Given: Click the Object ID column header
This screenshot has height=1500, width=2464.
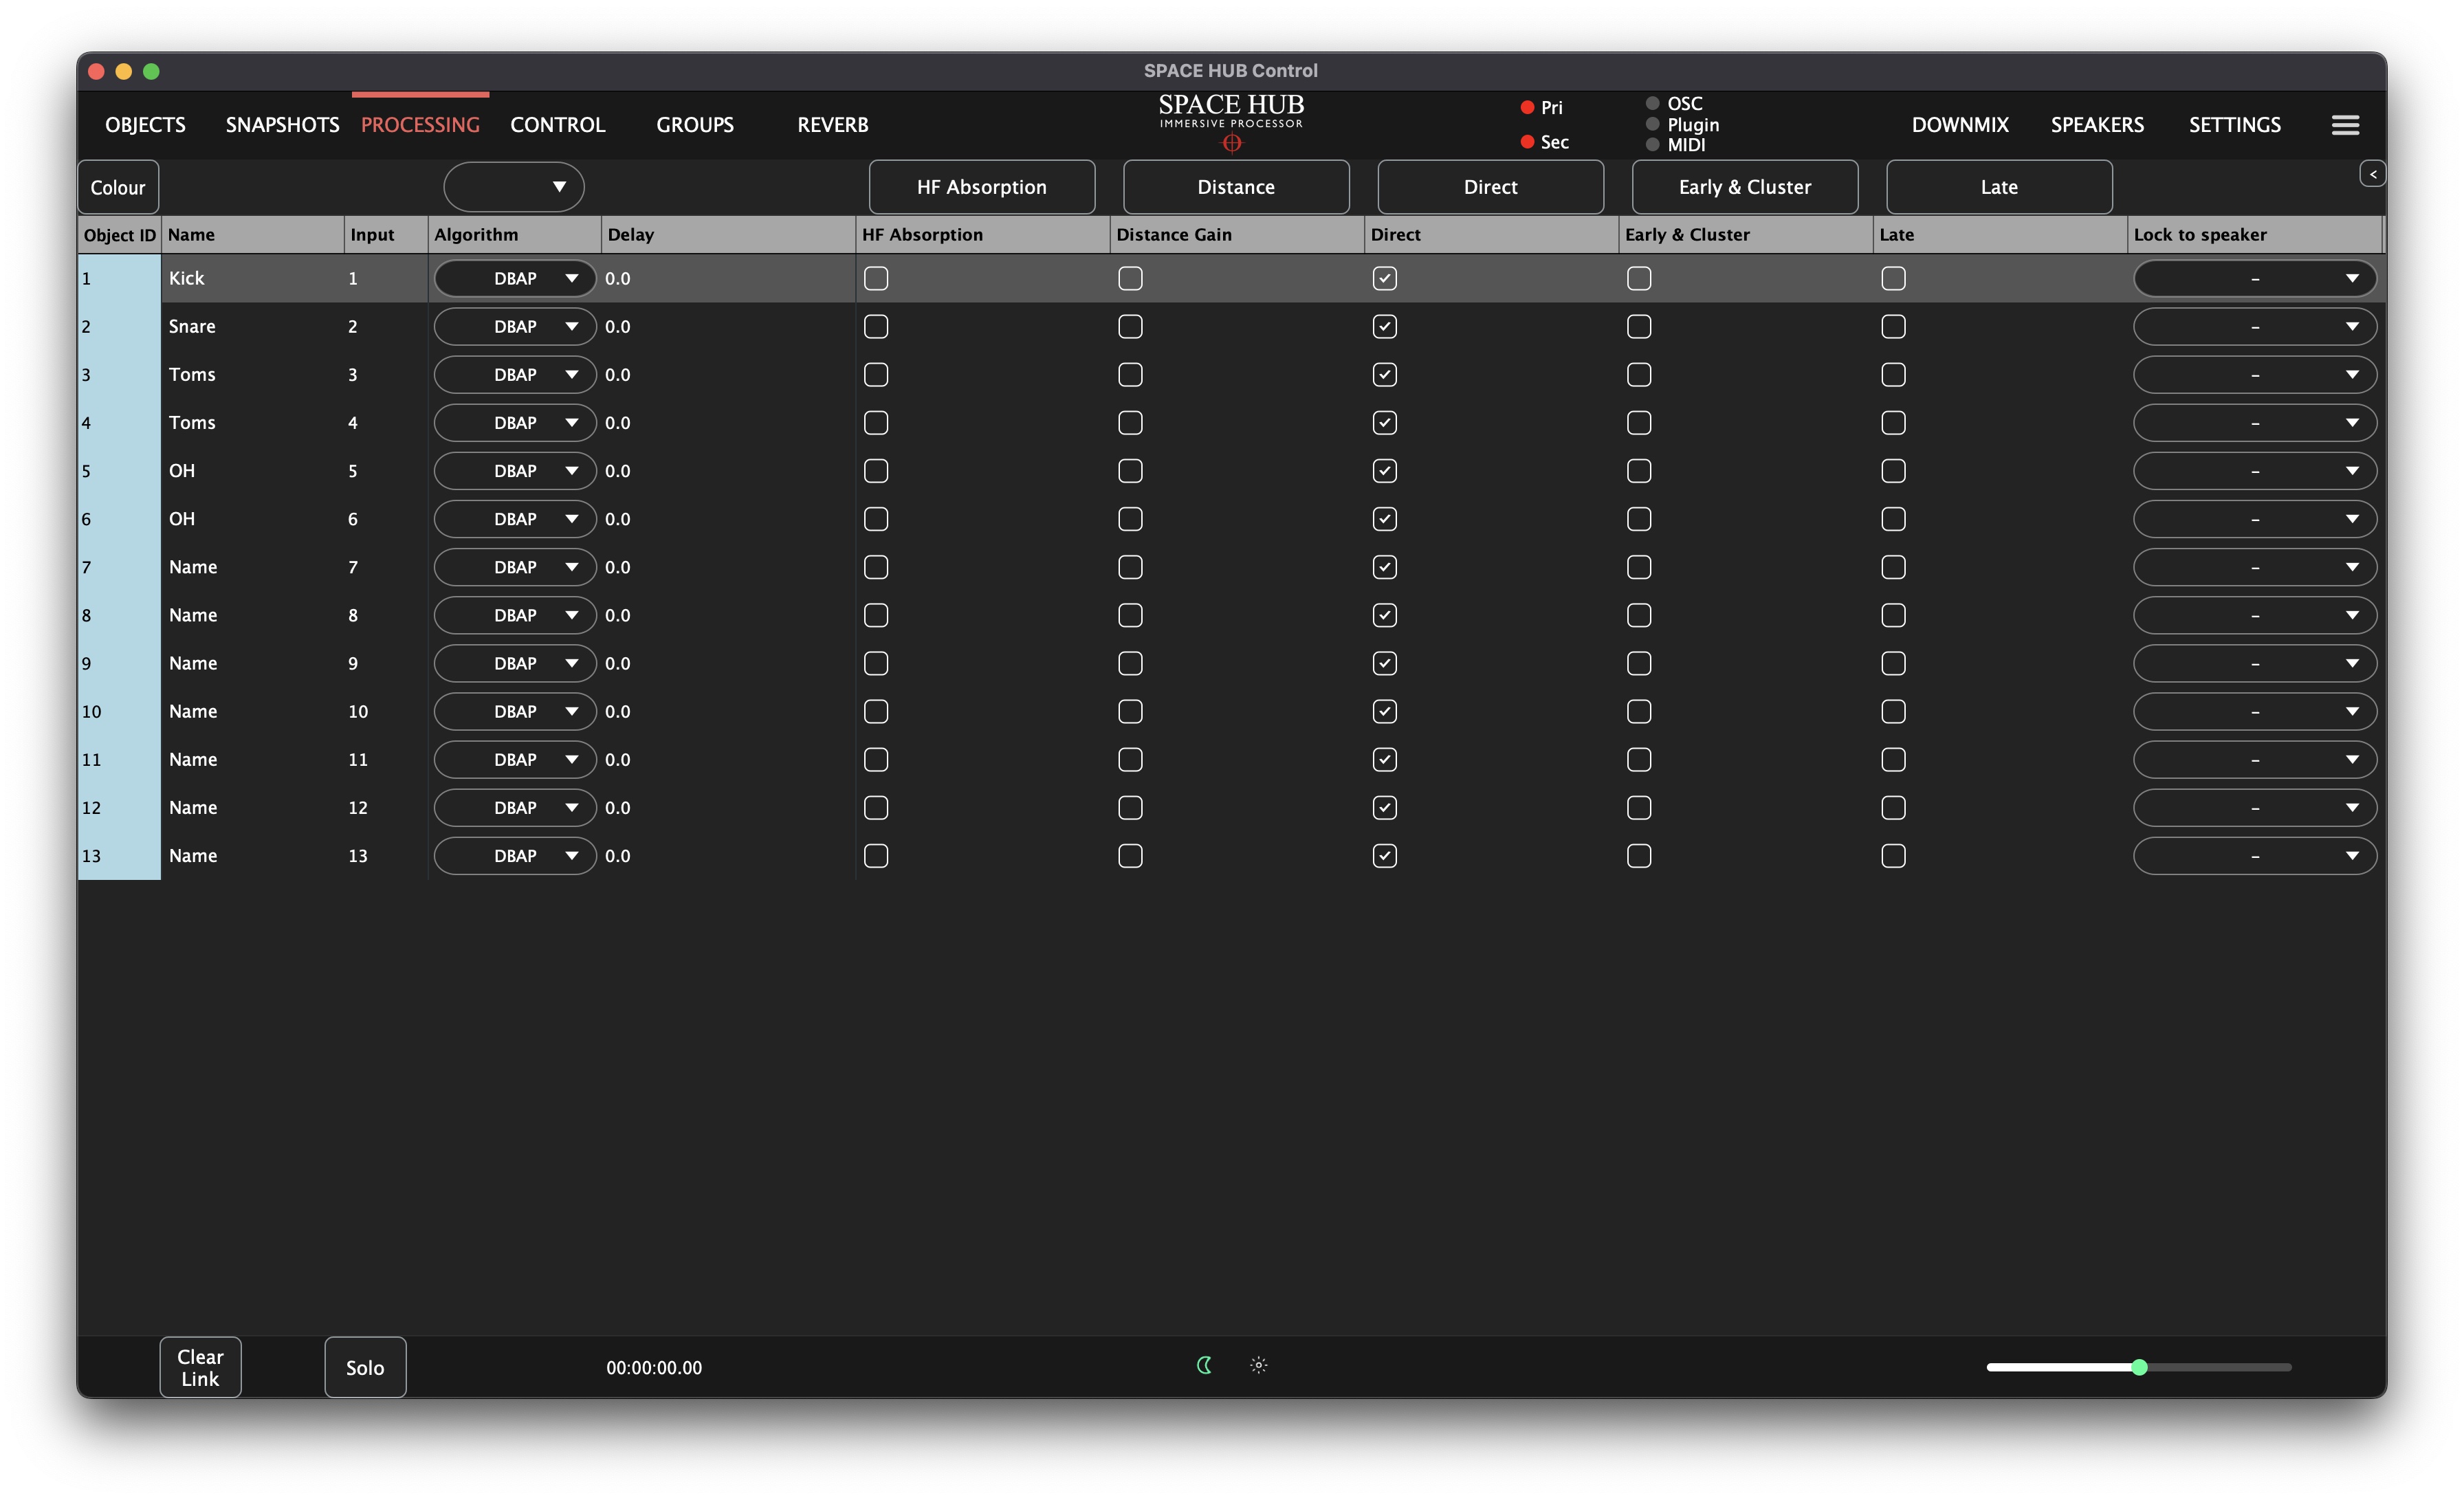Looking at the screenshot, I should pos(120,235).
